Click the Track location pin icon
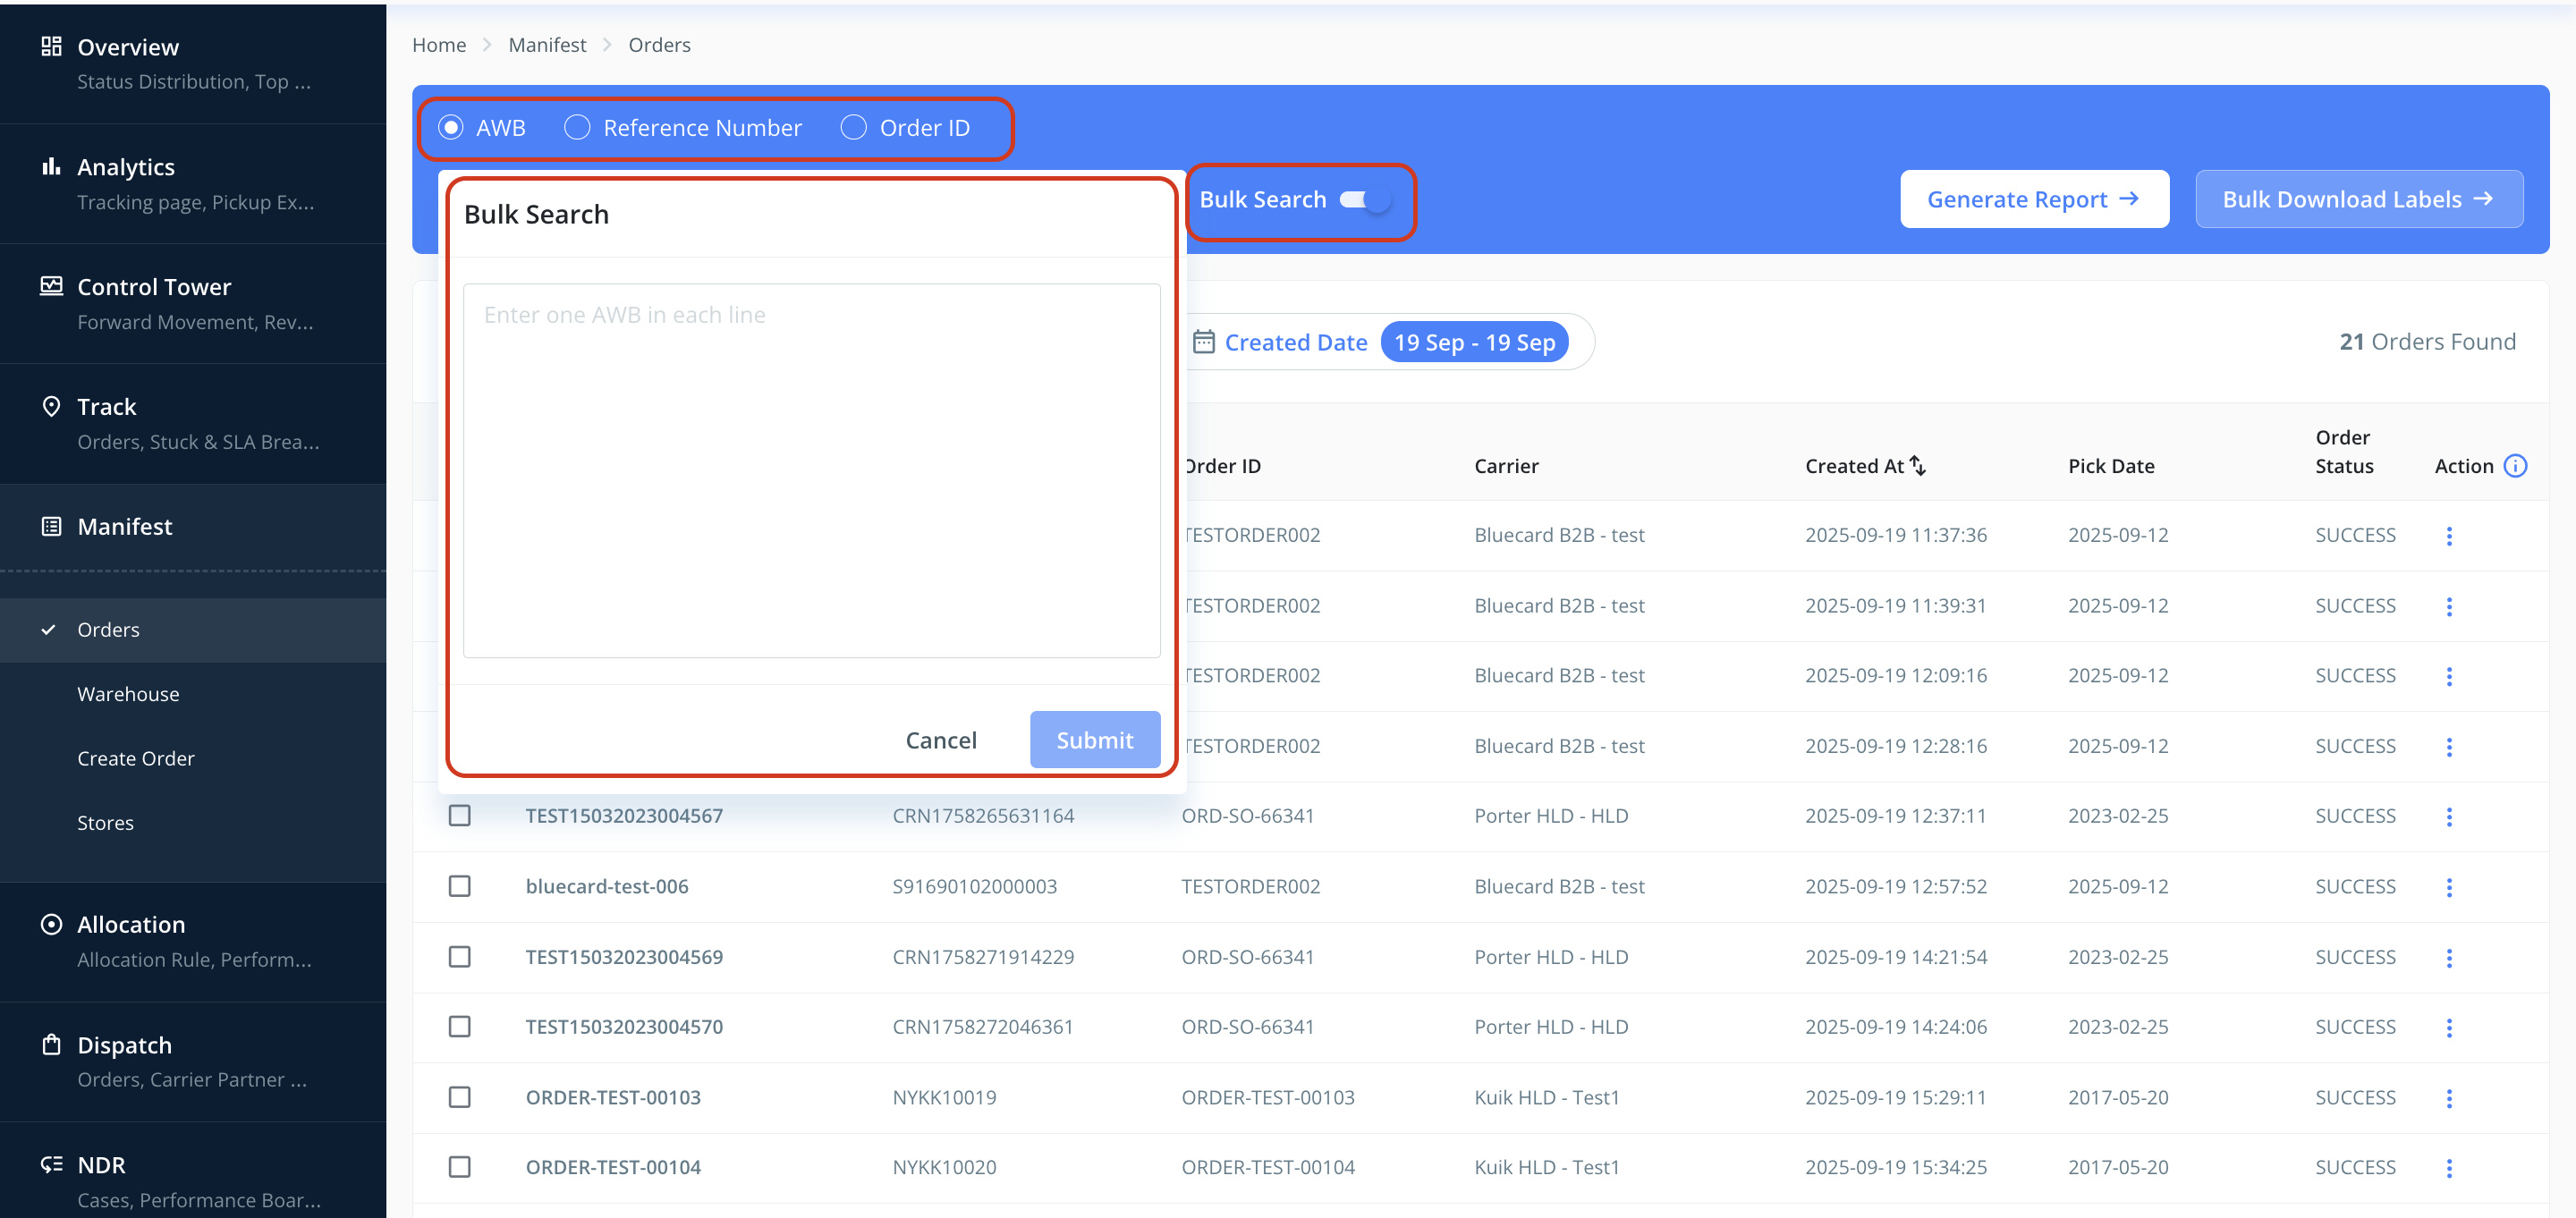The height and width of the screenshot is (1218, 2576). pos(51,406)
